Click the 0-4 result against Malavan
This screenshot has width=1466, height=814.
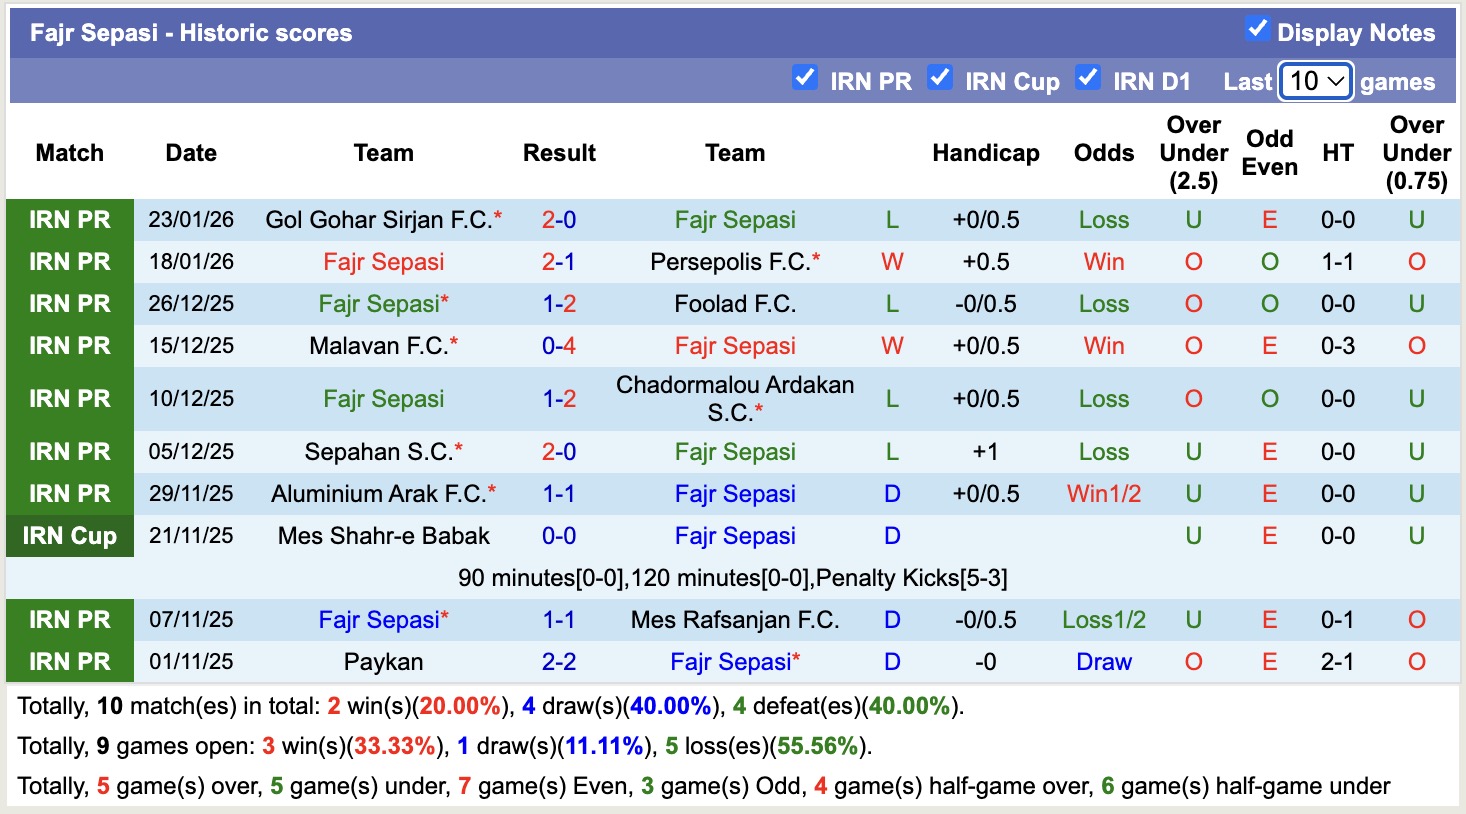click(x=559, y=346)
